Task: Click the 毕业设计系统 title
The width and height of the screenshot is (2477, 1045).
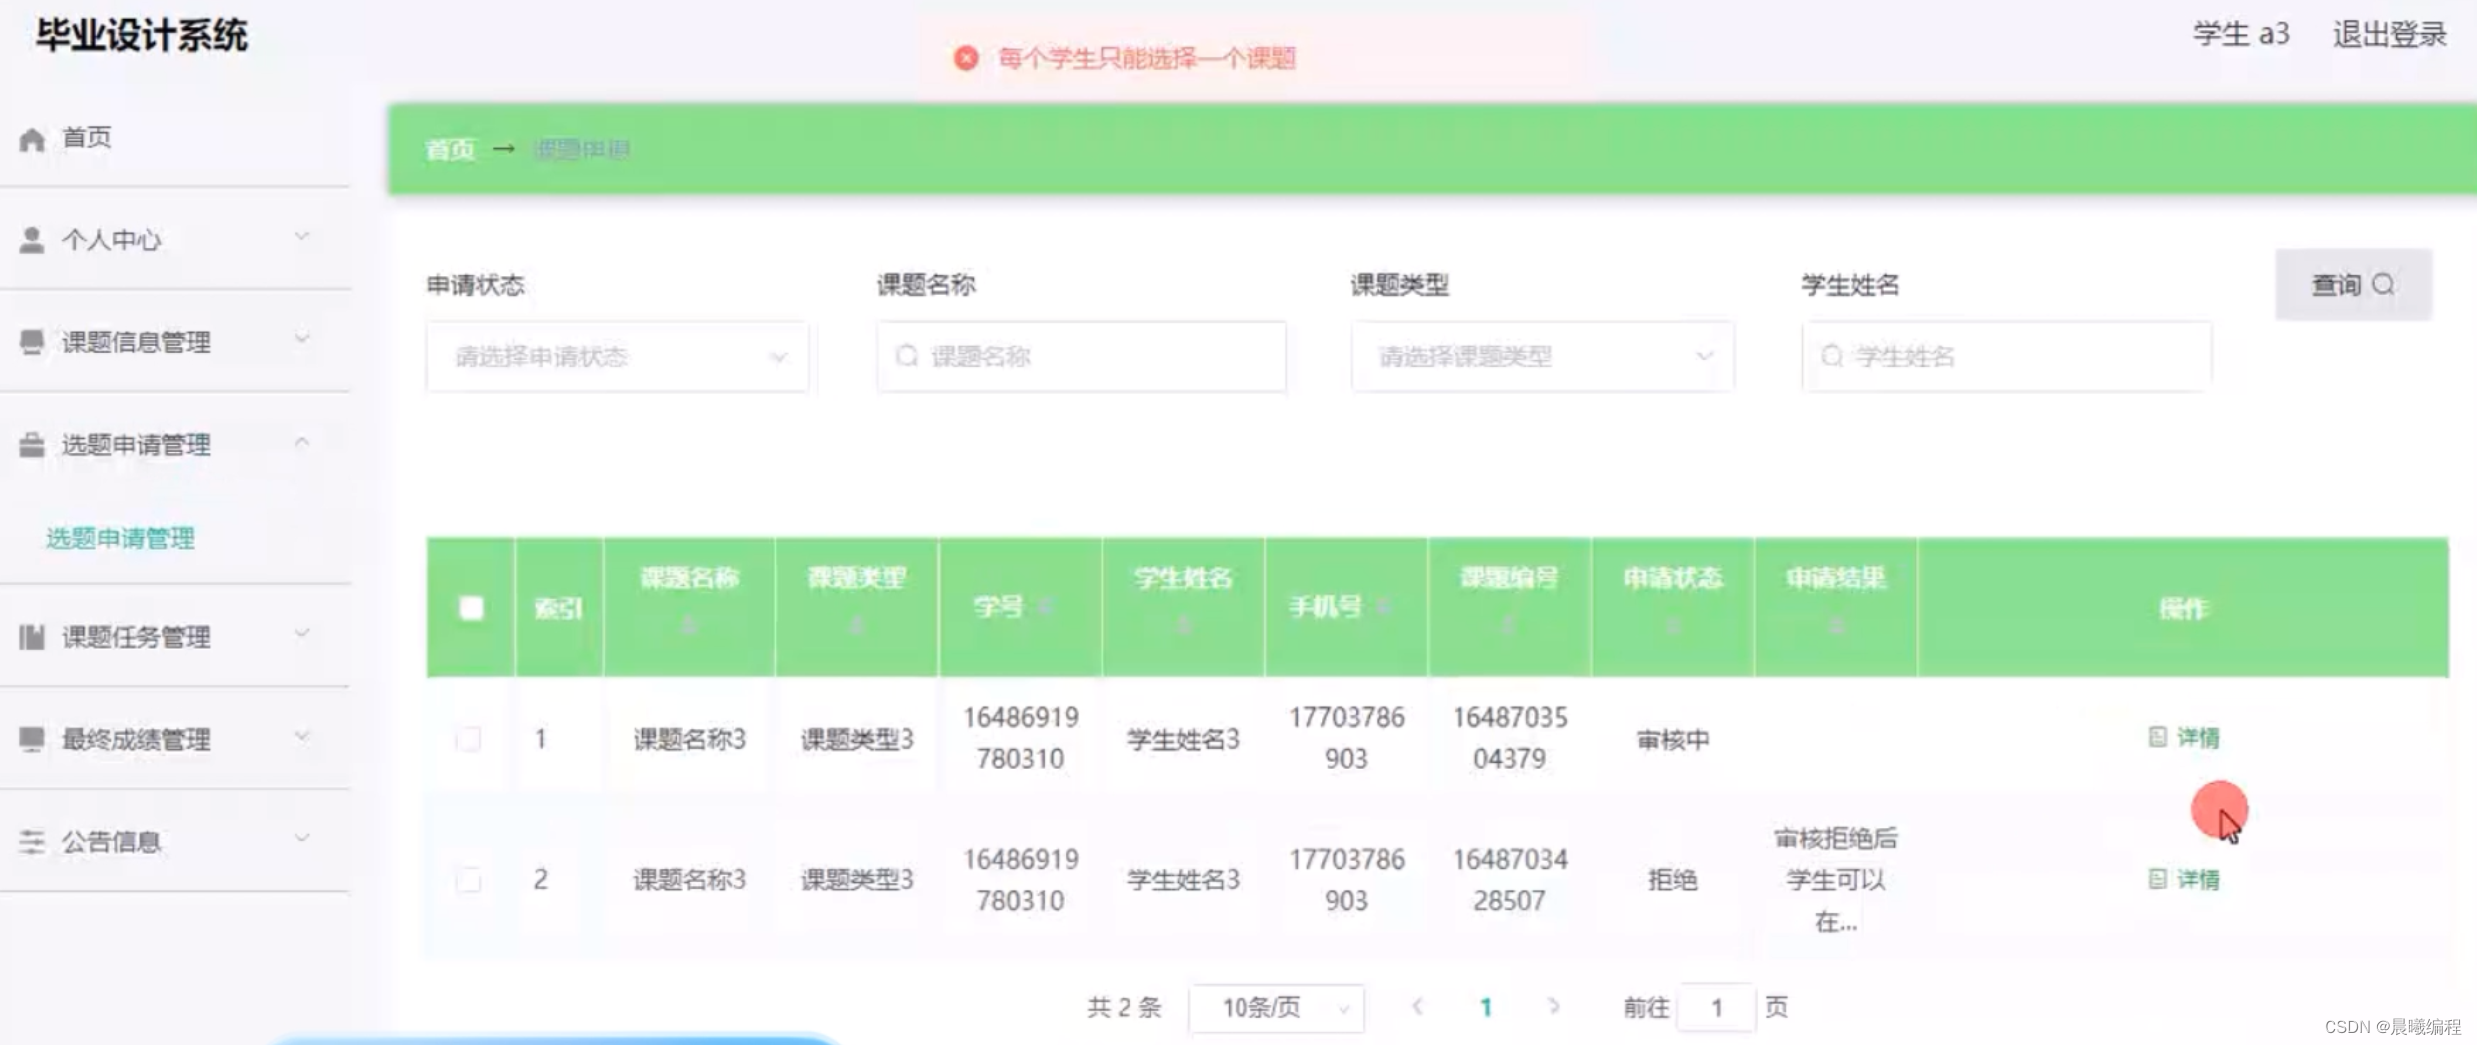Action: 142,36
